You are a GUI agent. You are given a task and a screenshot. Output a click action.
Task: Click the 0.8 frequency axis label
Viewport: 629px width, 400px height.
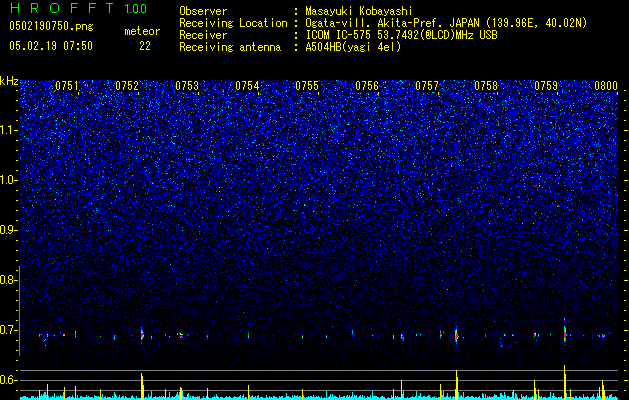pos(8,280)
